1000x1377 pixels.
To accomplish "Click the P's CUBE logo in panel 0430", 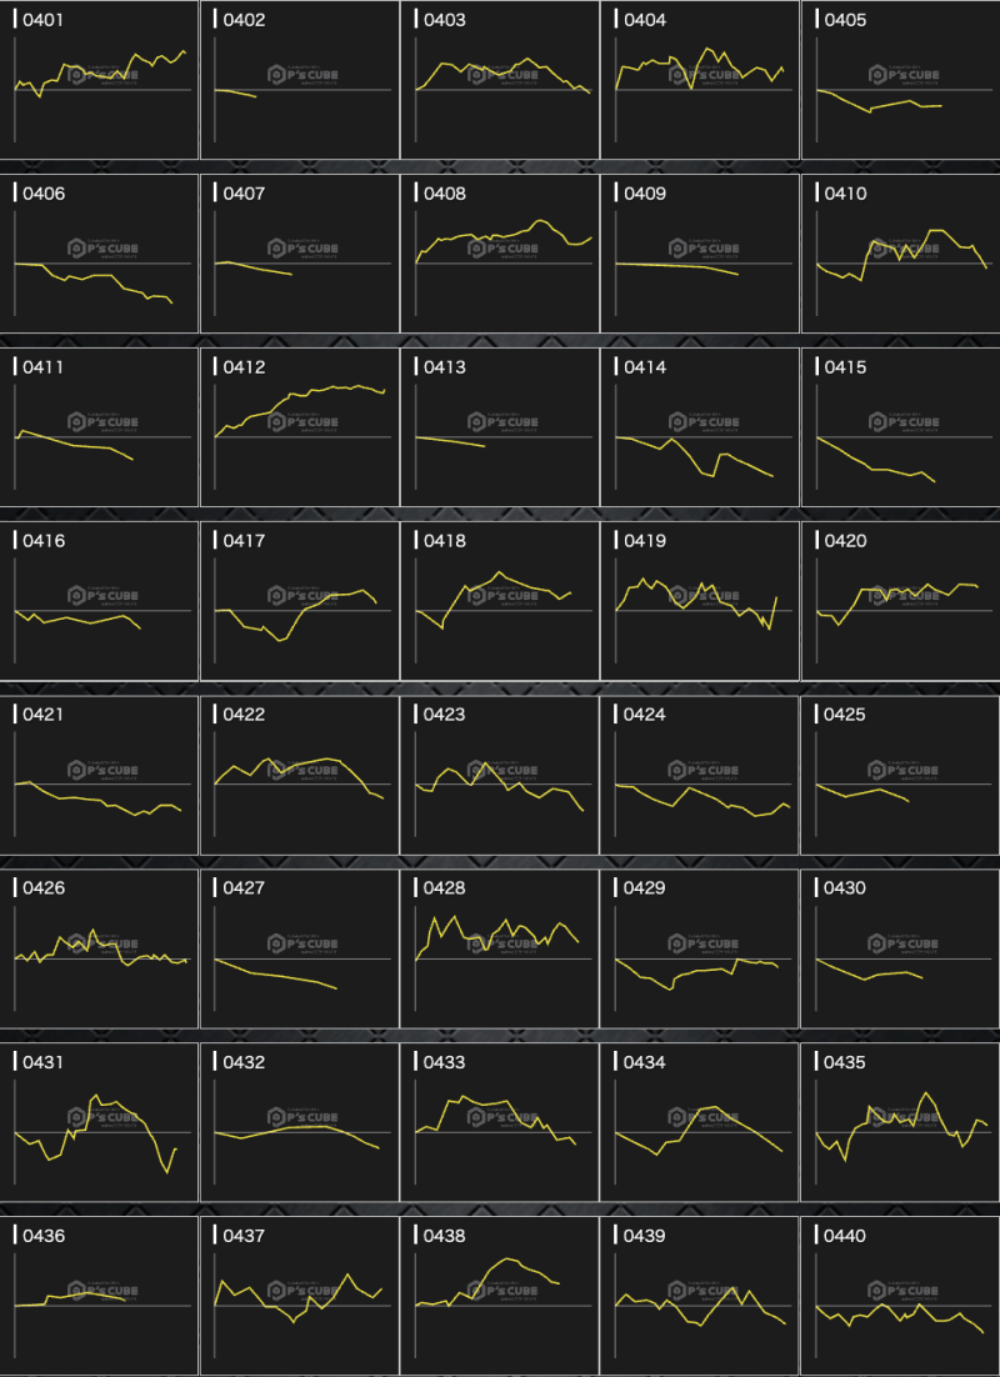I will tap(903, 943).
